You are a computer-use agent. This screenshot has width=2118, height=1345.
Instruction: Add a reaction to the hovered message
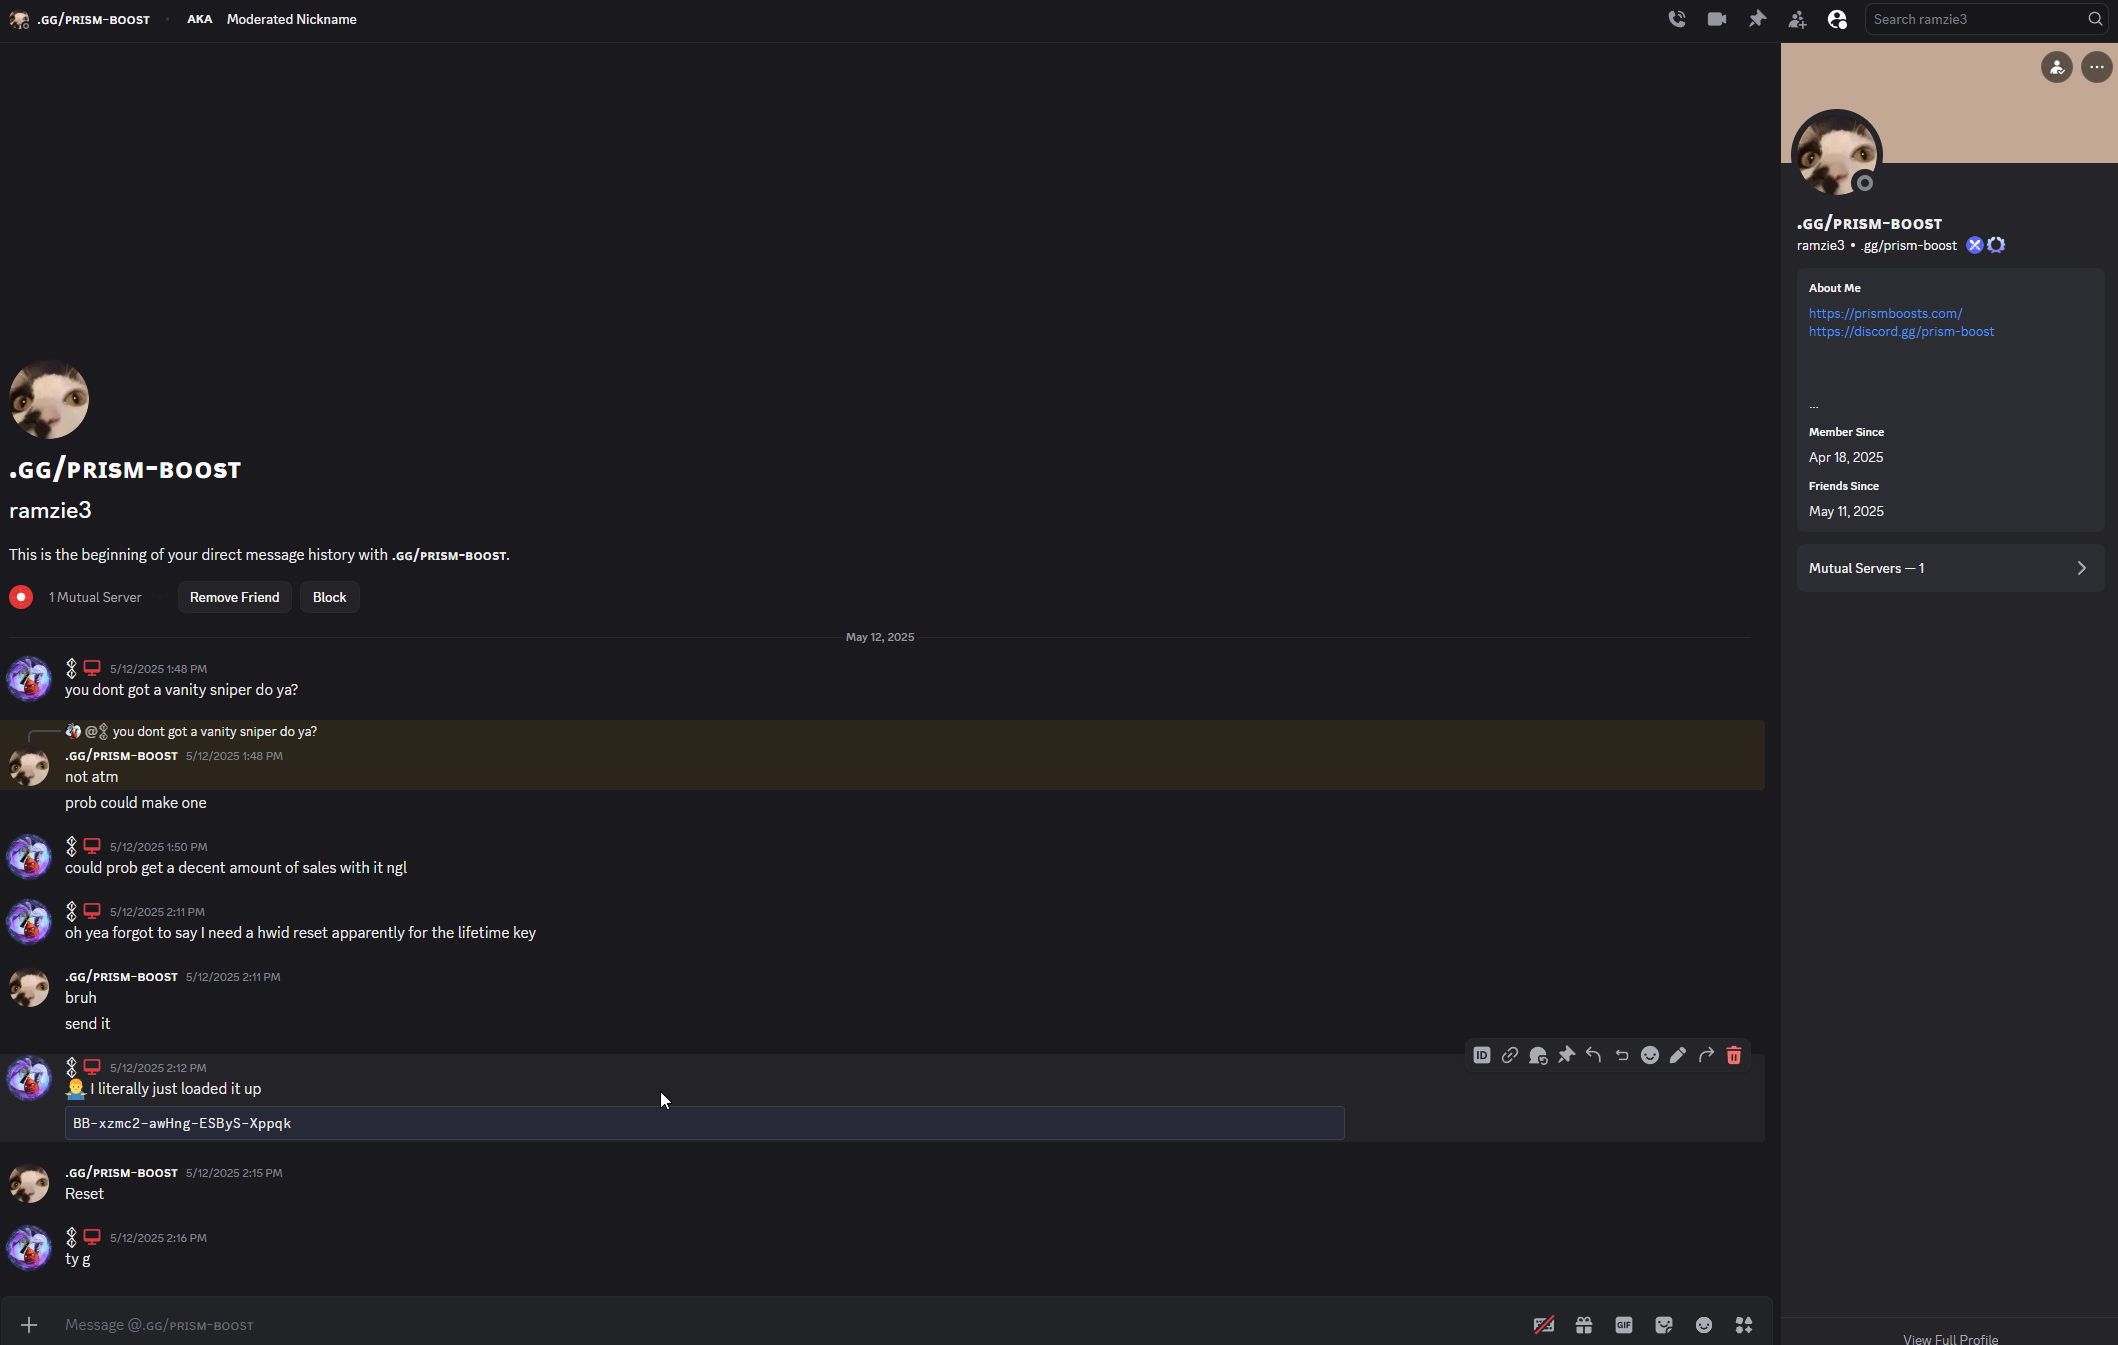(1650, 1055)
